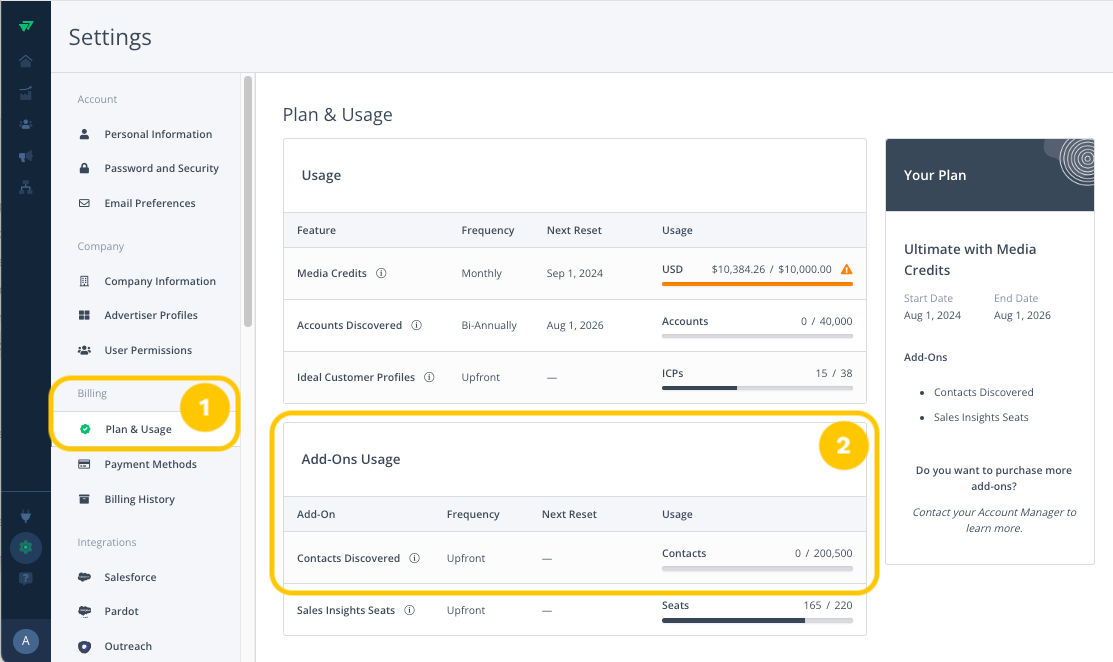Click the settings sidebar scrollbar
The height and width of the screenshot is (662, 1113).
[248, 202]
